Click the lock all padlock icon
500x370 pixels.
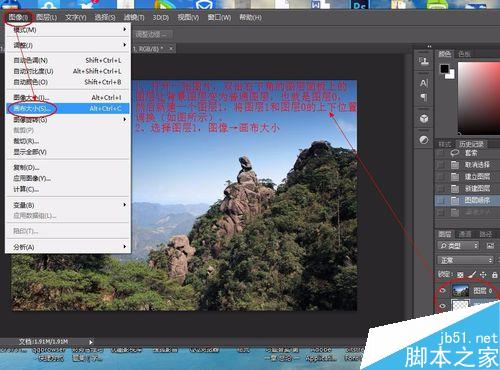click(x=495, y=275)
